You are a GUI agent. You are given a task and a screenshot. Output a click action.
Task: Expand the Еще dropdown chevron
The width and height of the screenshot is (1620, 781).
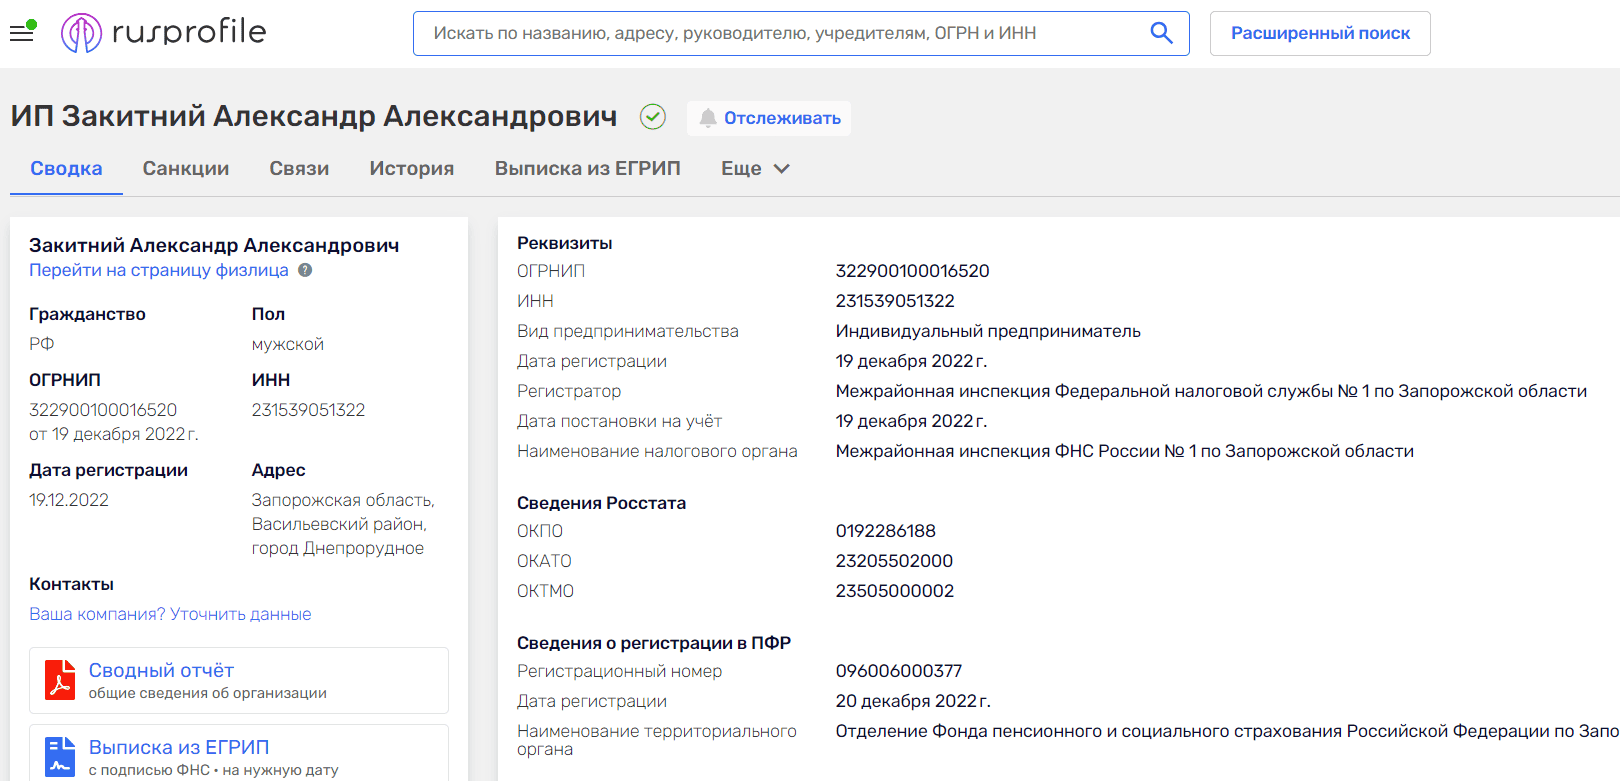point(782,169)
